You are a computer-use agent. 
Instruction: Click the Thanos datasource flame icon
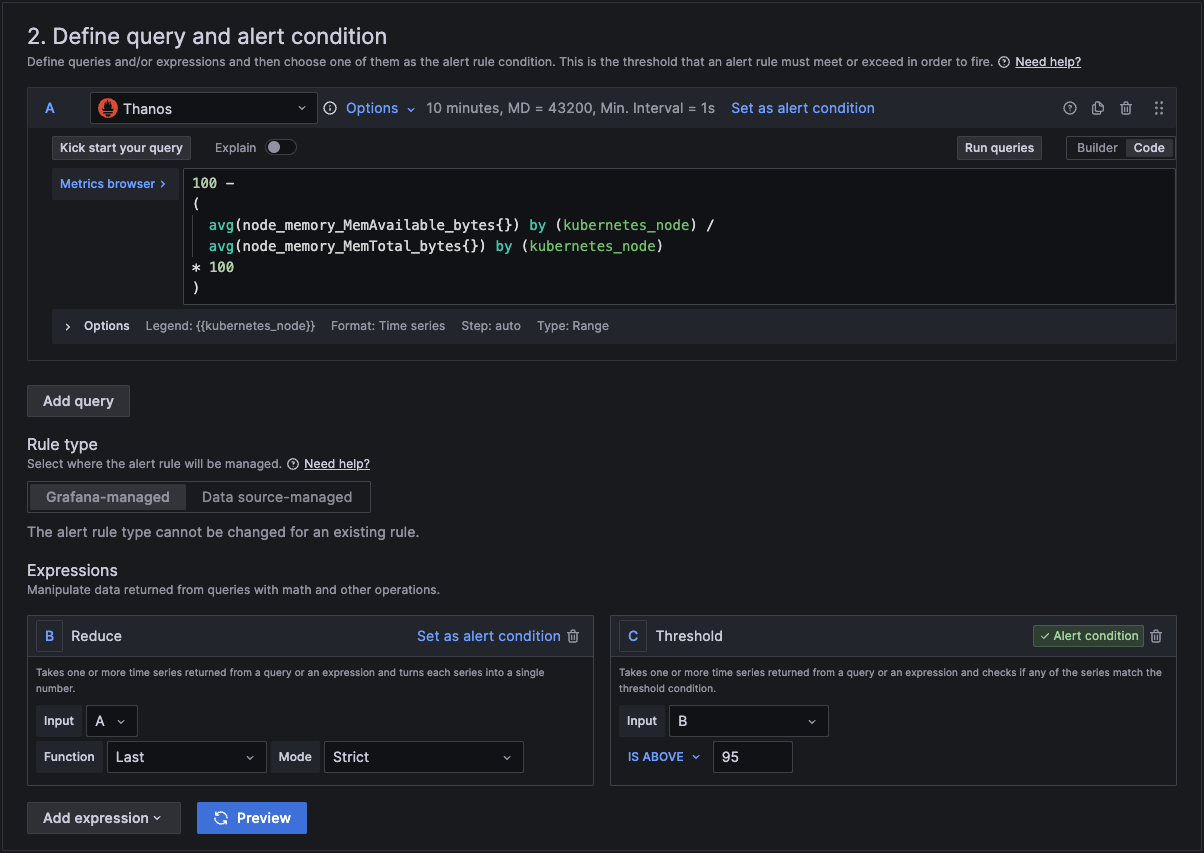[x=108, y=108]
